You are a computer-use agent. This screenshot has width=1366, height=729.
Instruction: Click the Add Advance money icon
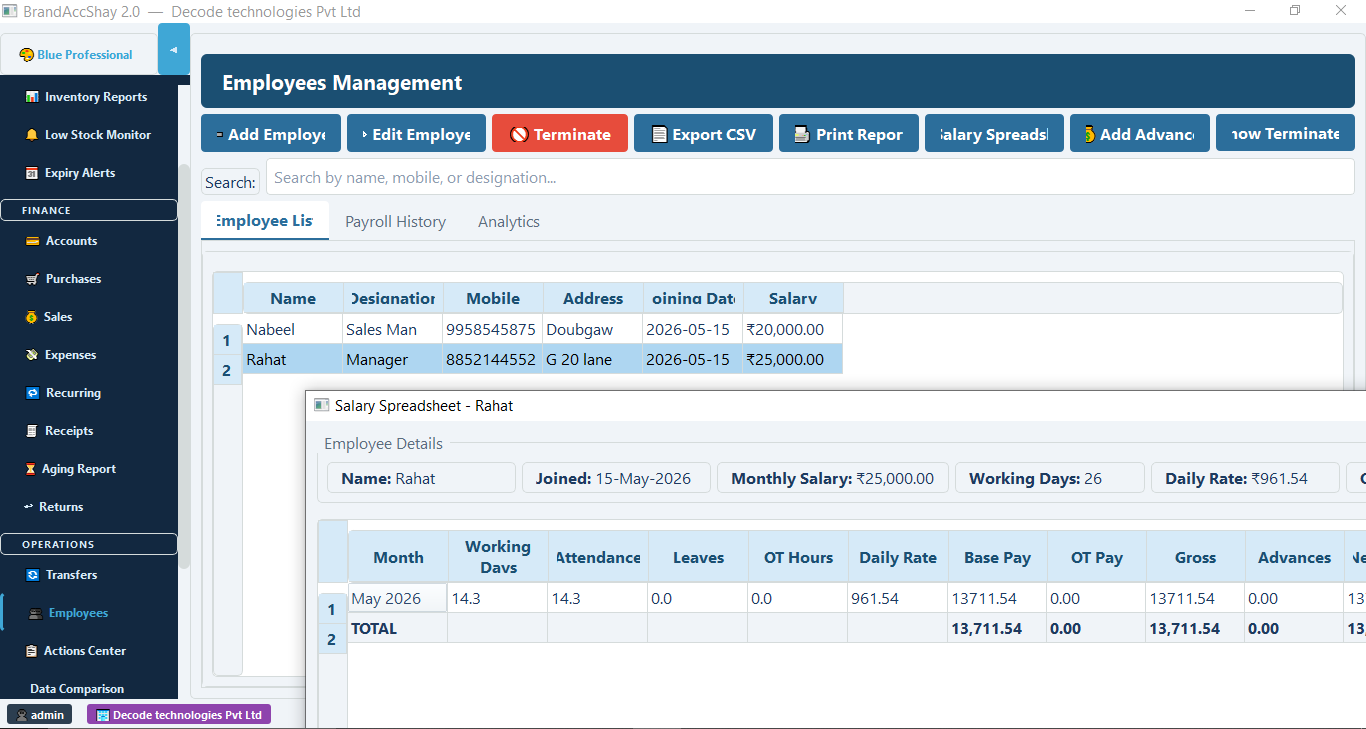pyautogui.click(x=1089, y=134)
